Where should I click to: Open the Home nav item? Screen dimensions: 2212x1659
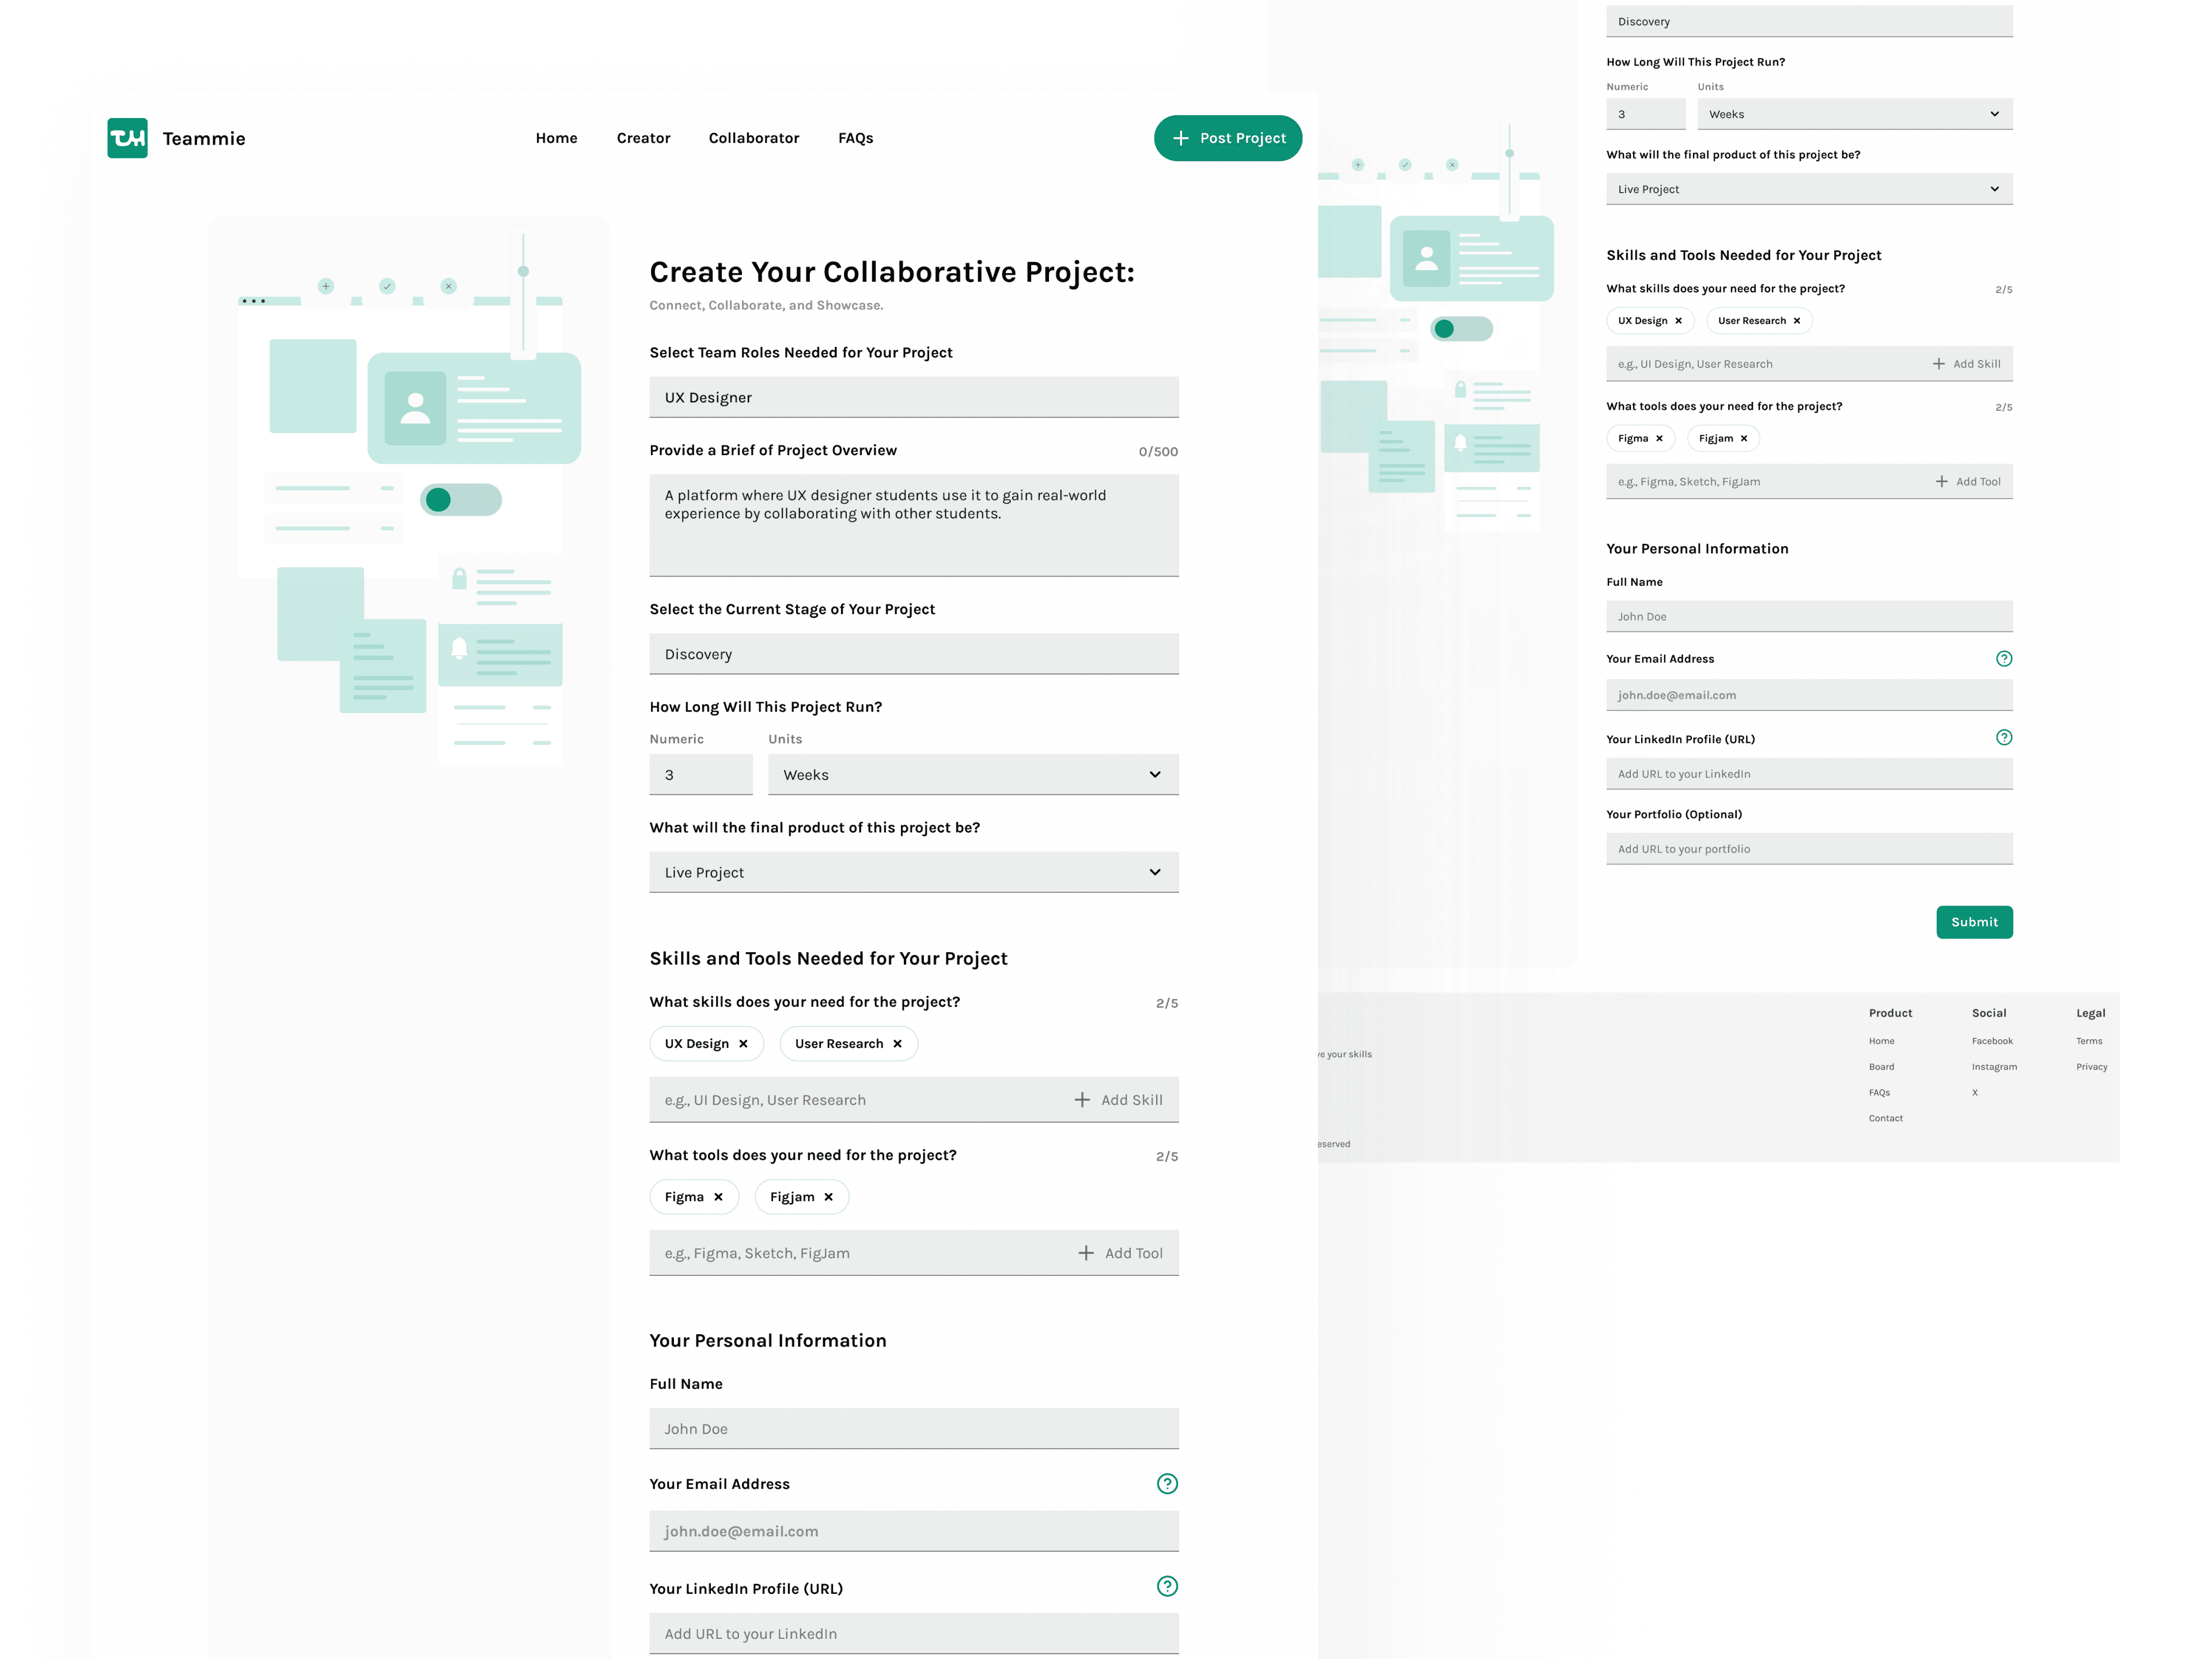click(556, 138)
